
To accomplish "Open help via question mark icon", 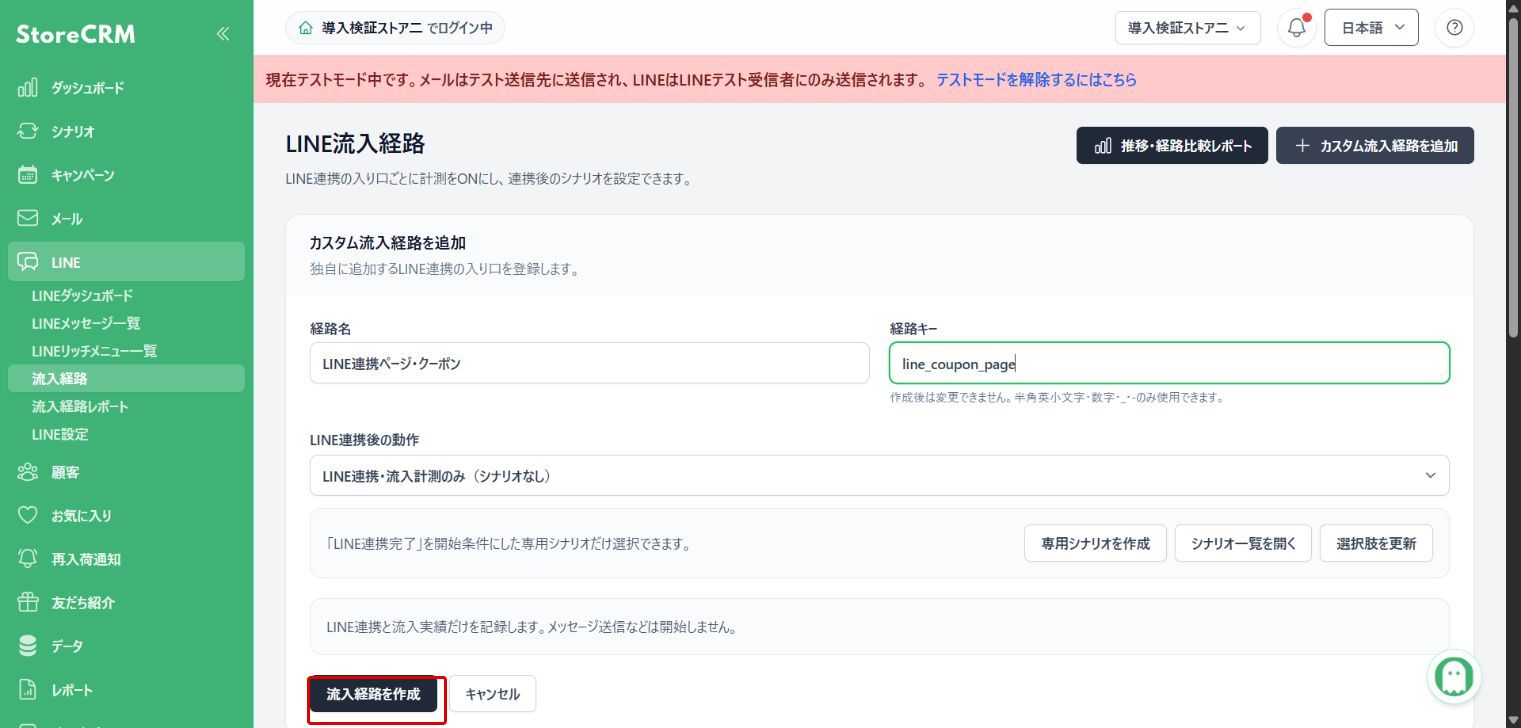I will tap(1454, 28).
